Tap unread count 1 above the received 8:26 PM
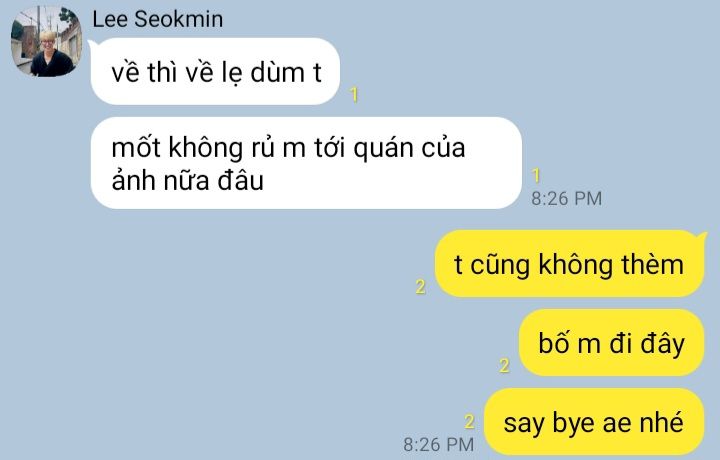The height and width of the screenshot is (460, 720). point(536,175)
